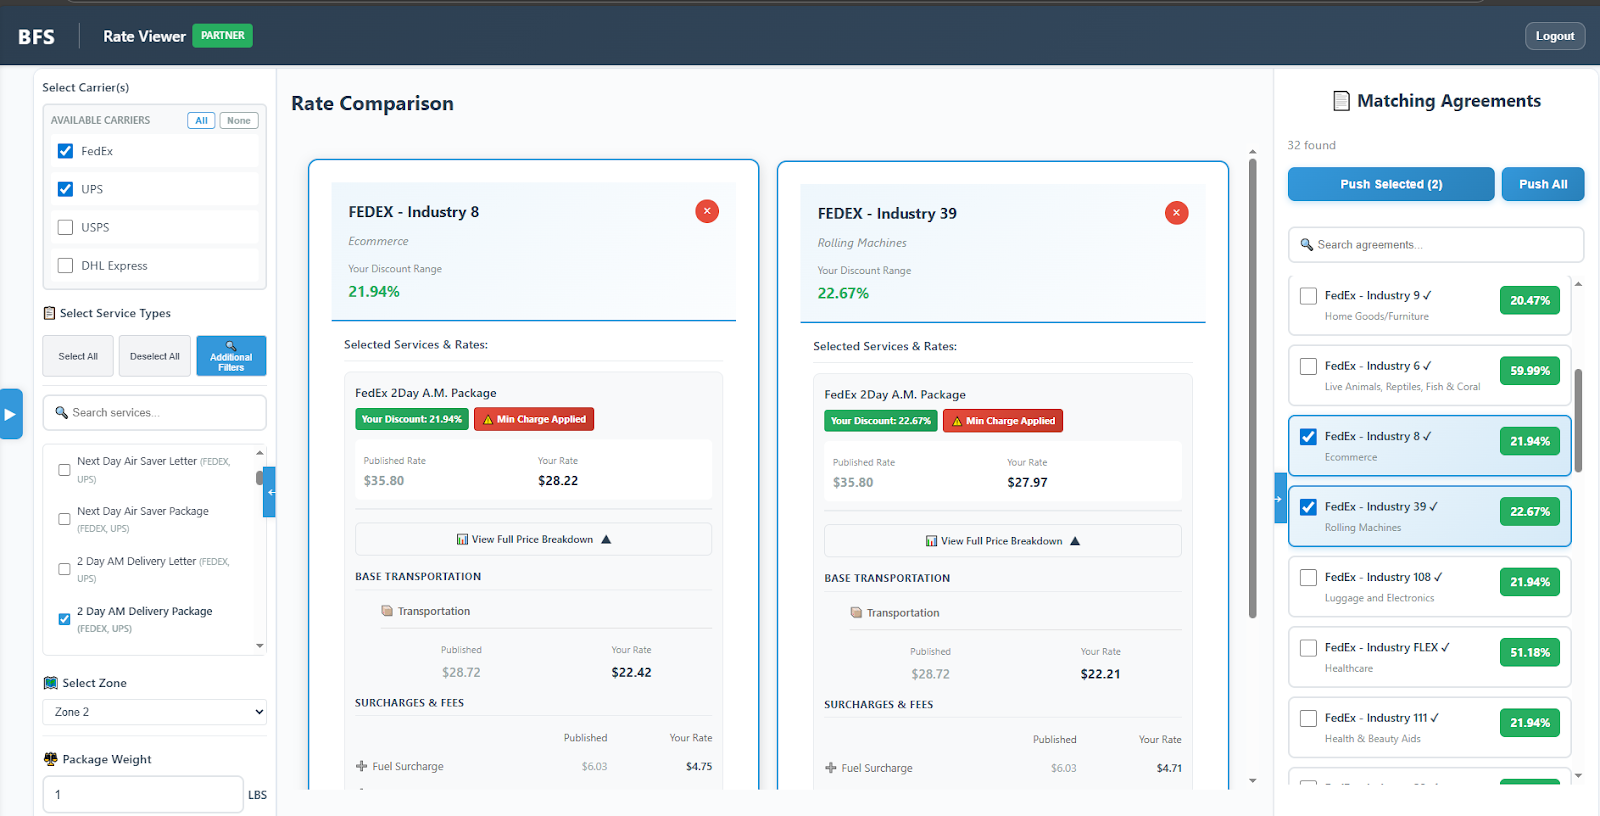Click the Additional Filters magnifier button
The height and width of the screenshot is (816, 1600).
click(x=231, y=356)
